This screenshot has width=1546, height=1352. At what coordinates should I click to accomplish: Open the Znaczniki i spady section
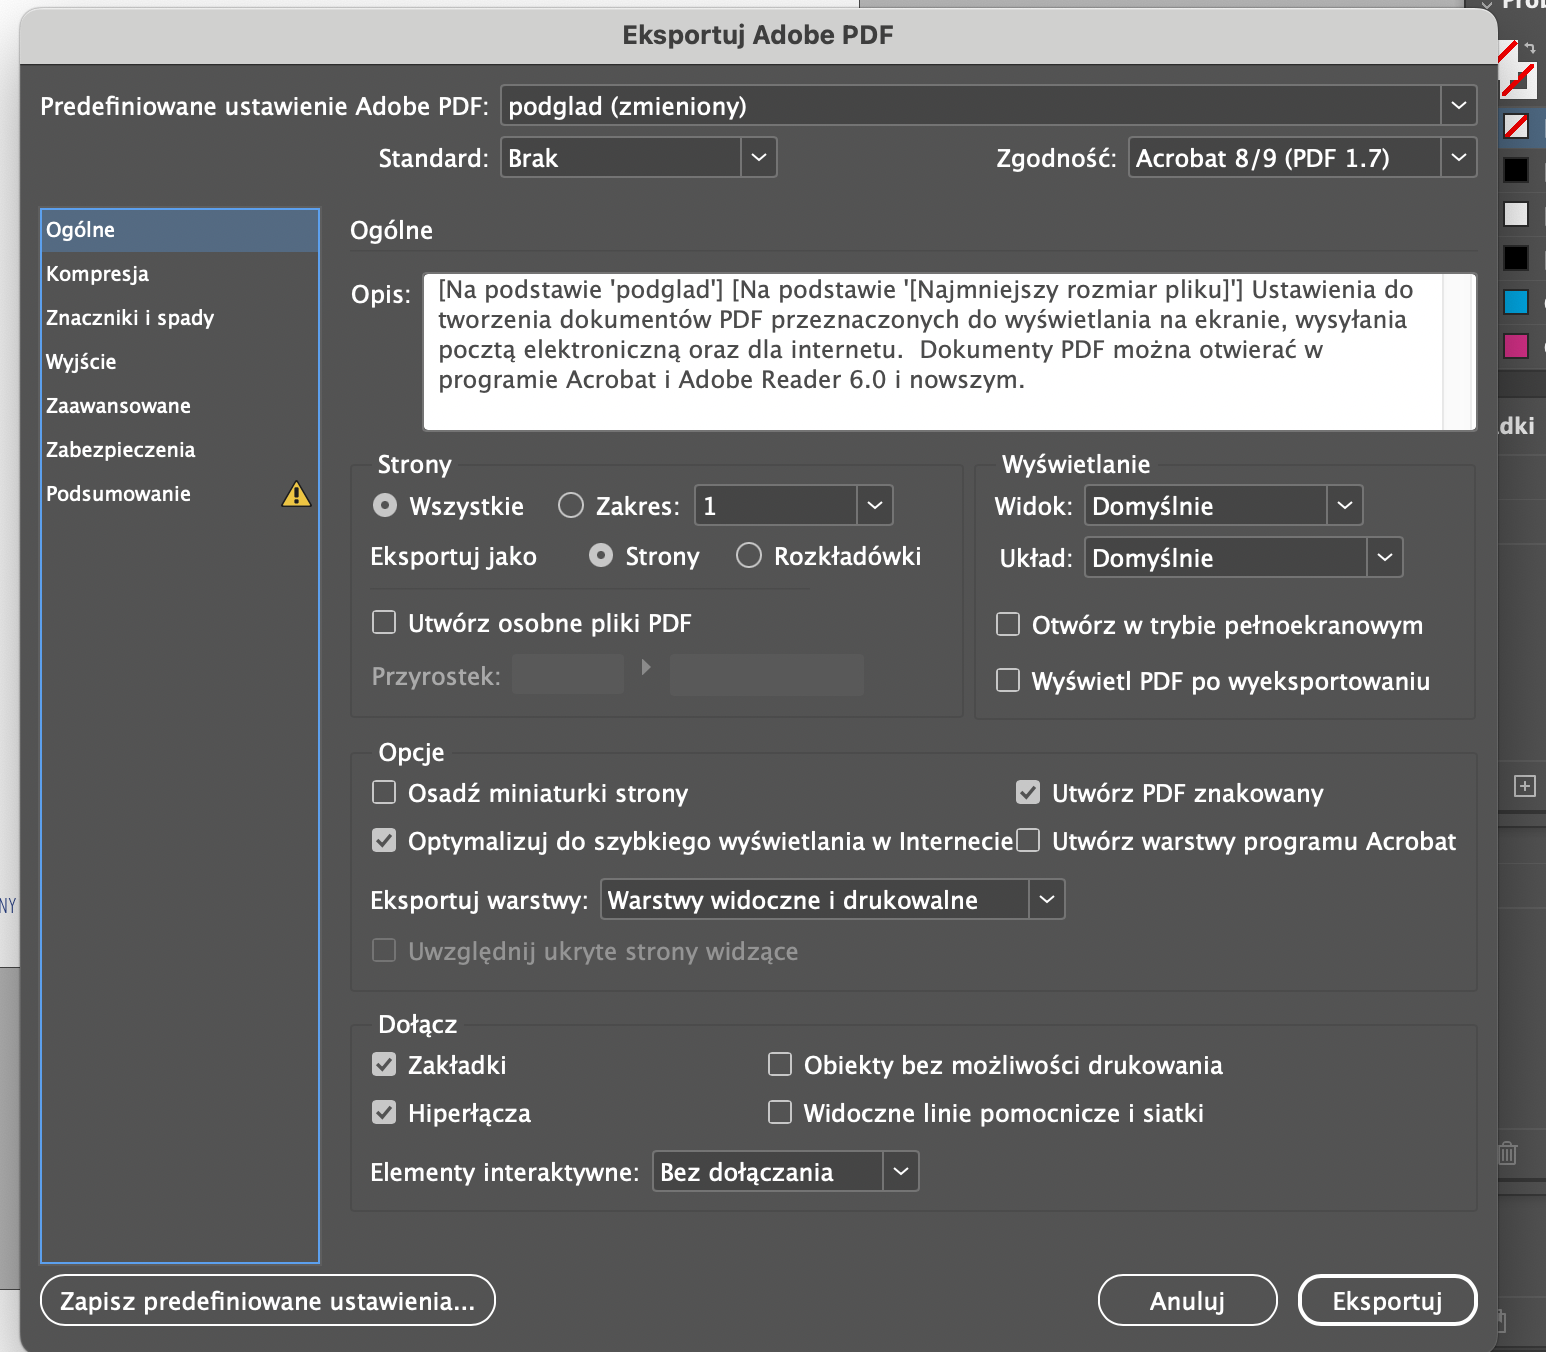tap(180, 318)
